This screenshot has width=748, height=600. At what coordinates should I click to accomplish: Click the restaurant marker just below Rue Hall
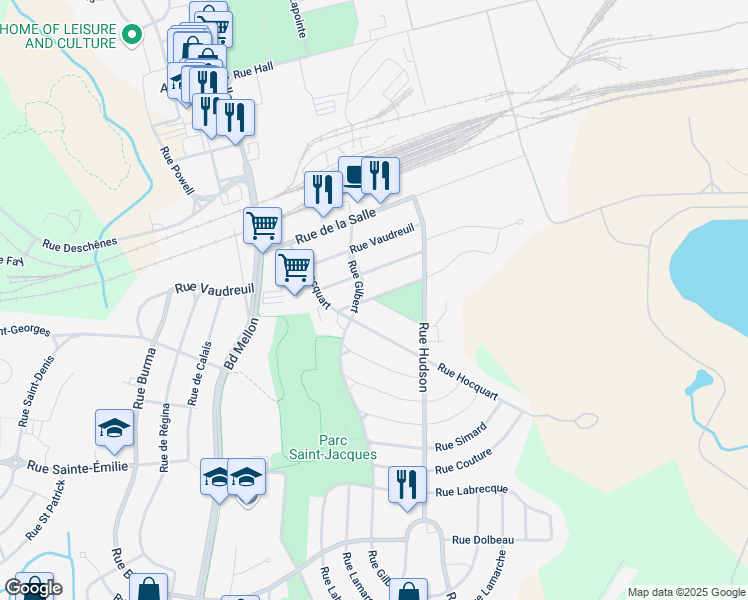(x=208, y=83)
